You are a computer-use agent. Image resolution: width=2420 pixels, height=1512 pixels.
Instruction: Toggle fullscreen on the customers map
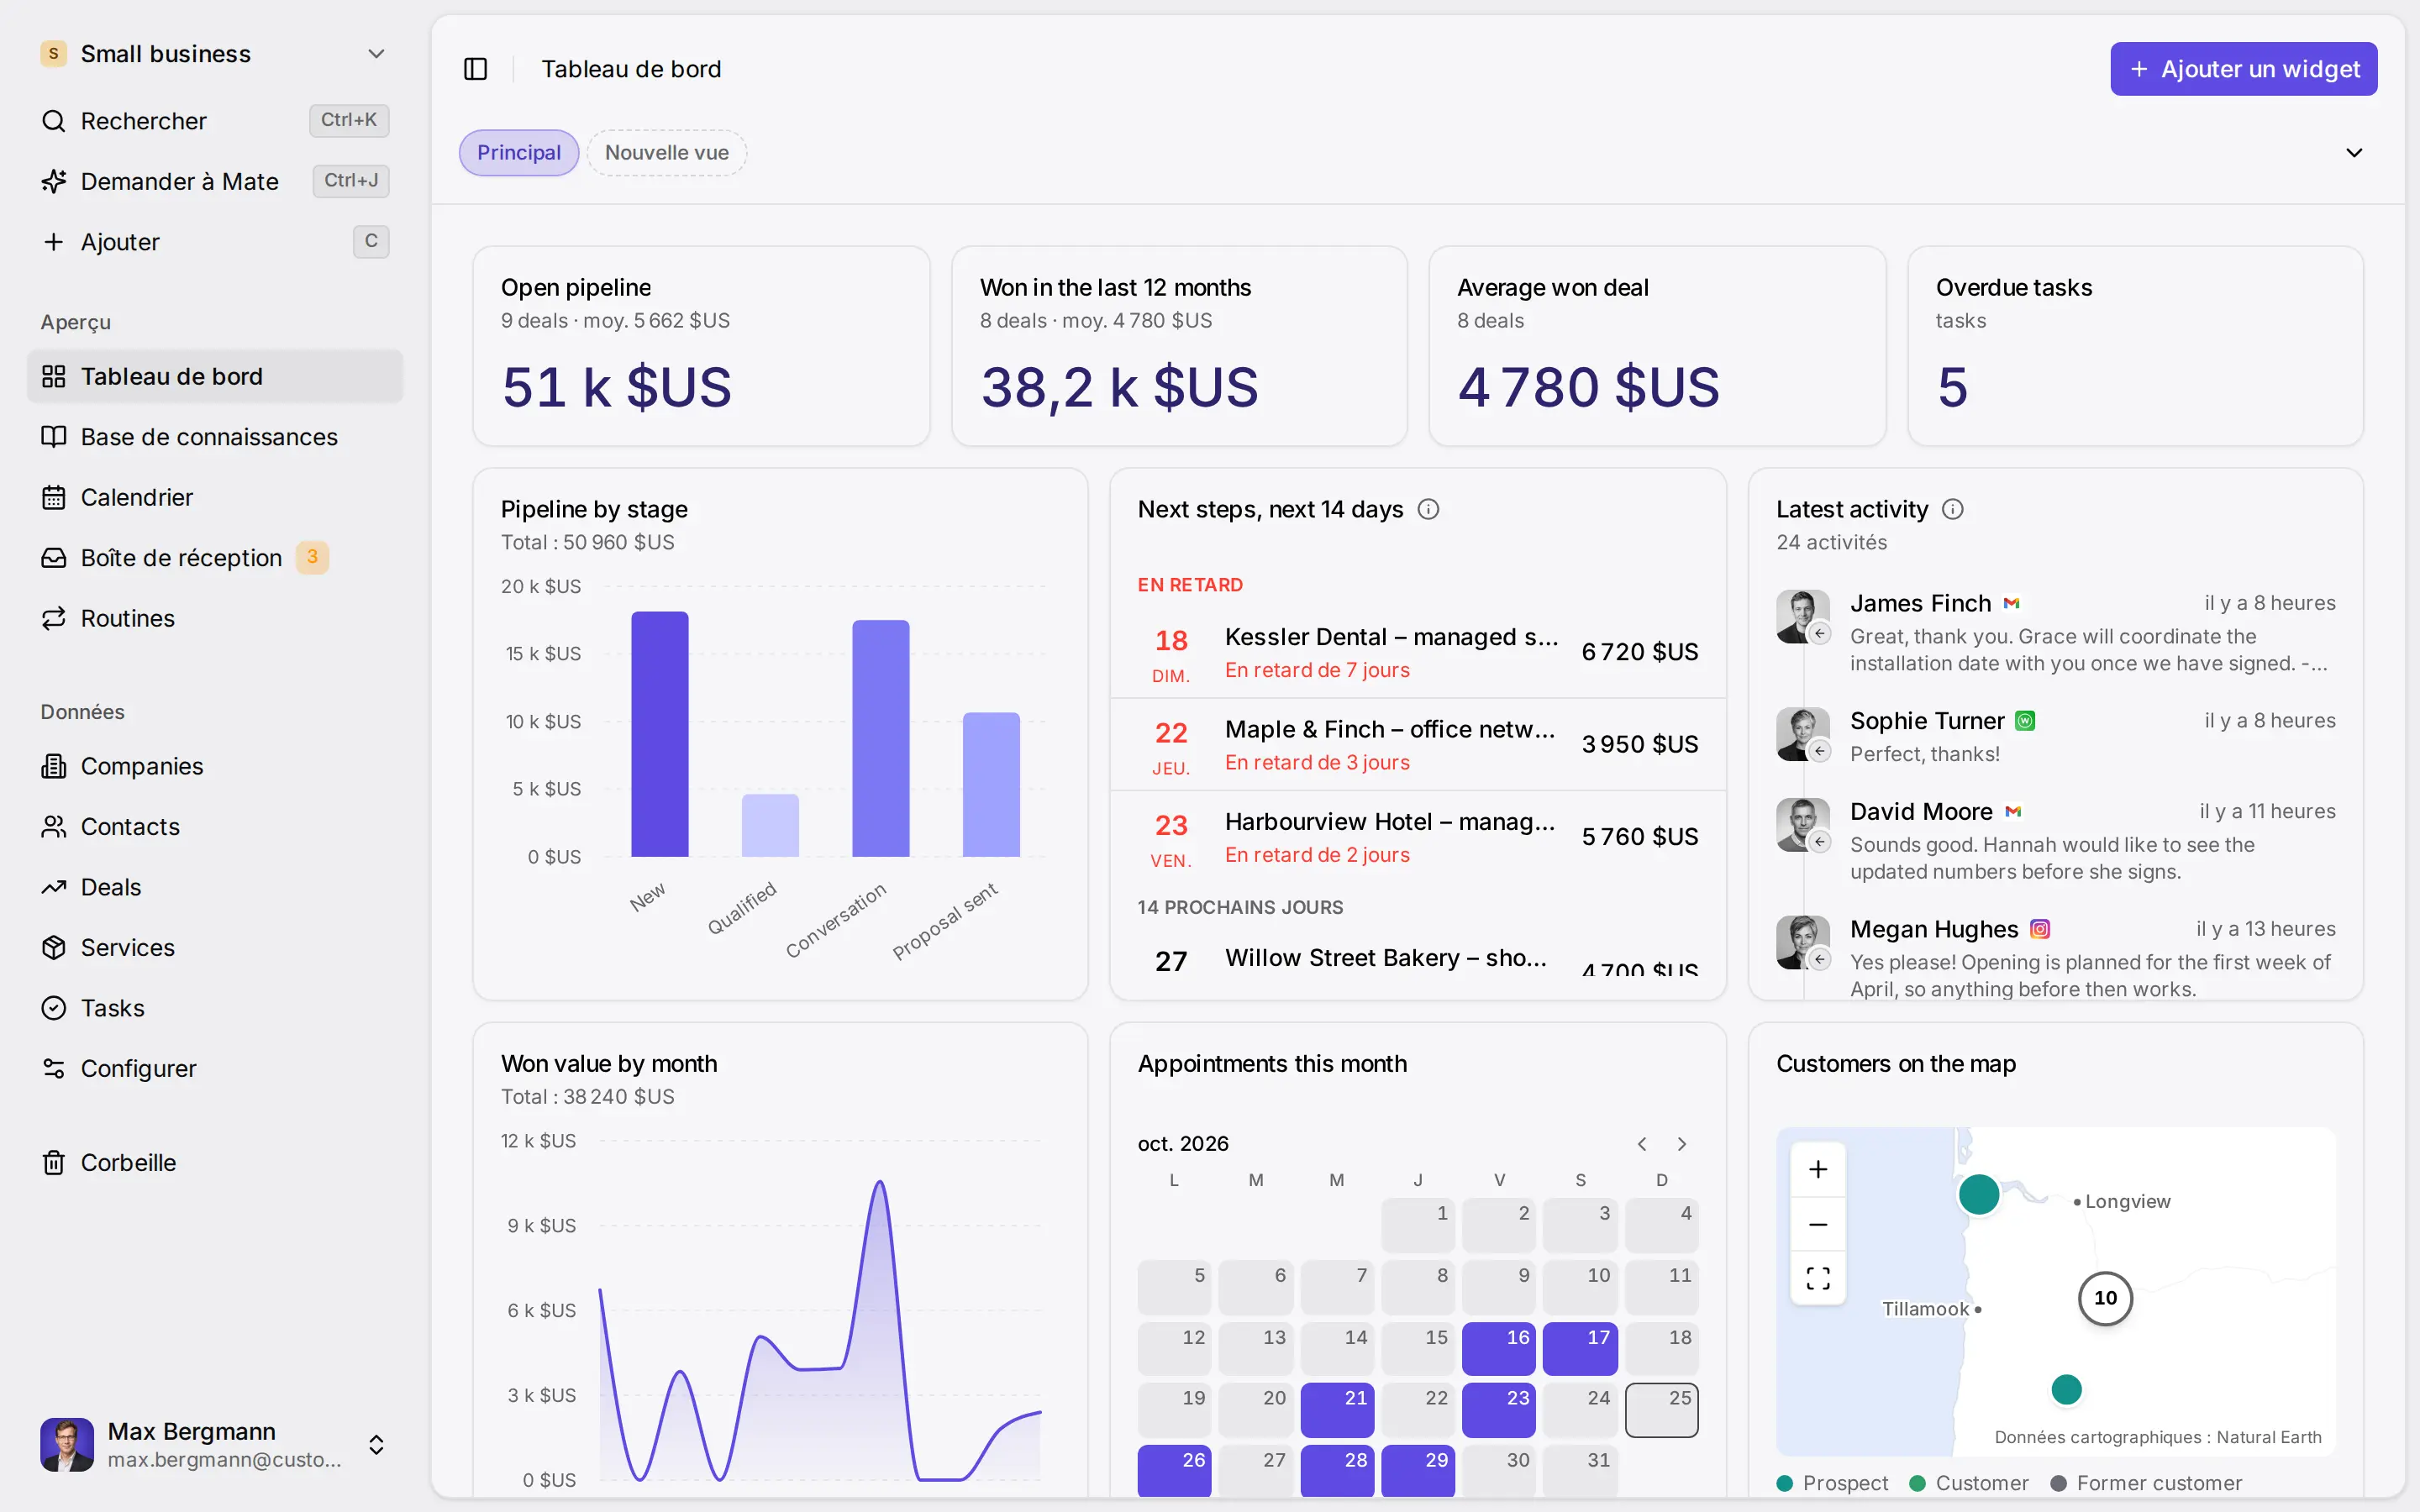click(x=1818, y=1278)
